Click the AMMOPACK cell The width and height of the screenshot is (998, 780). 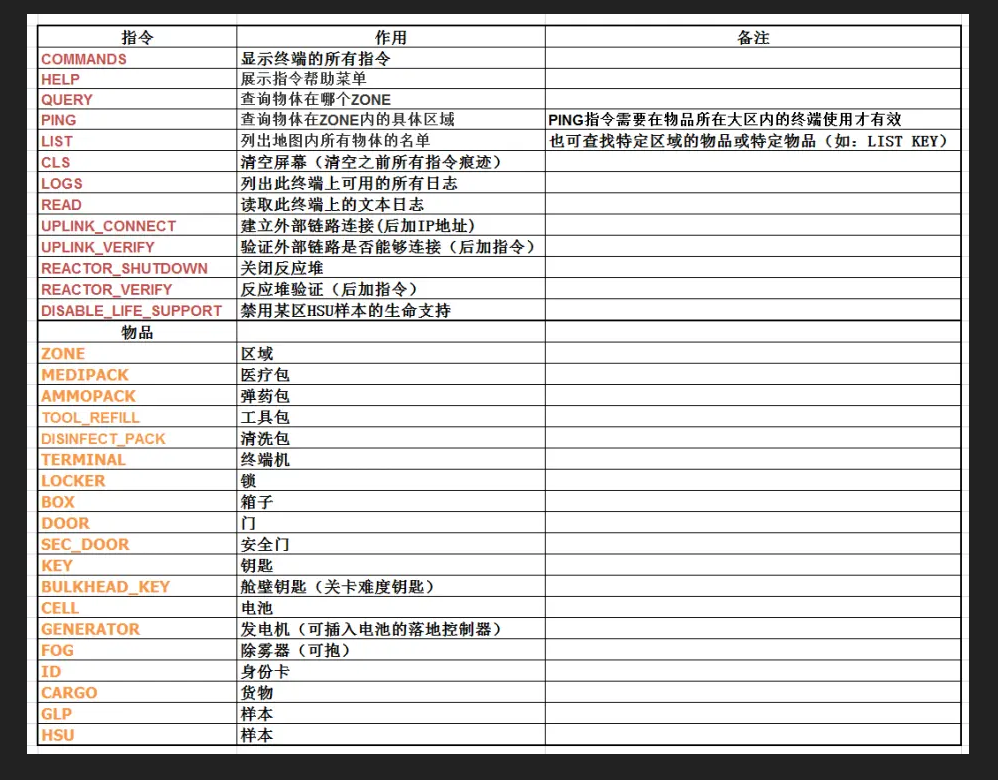pos(137,395)
